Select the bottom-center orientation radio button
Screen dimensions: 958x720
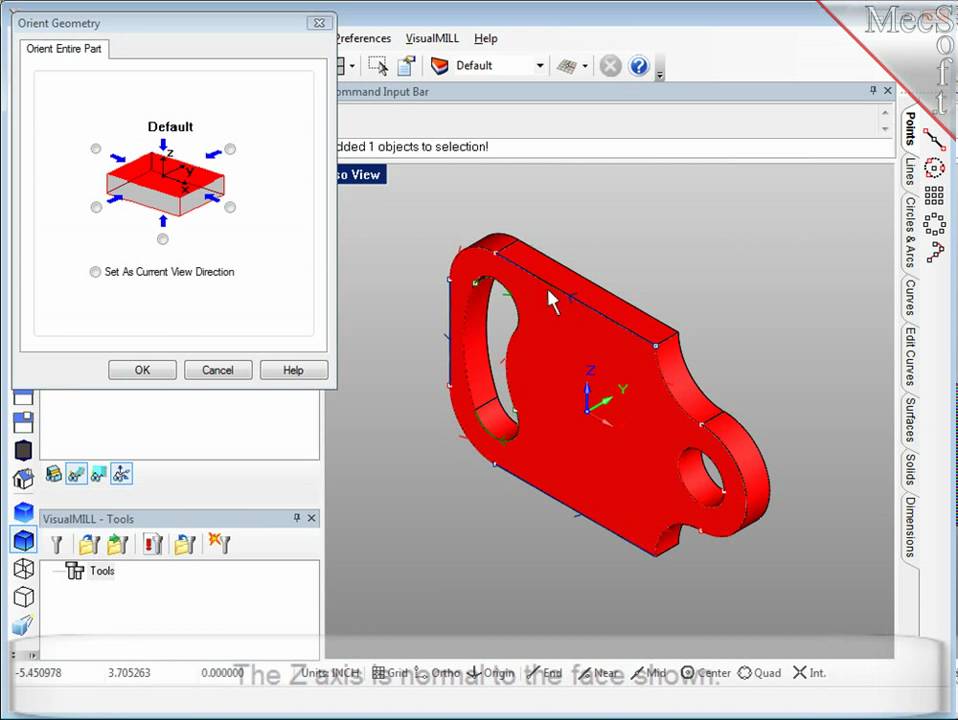[x=163, y=240]
